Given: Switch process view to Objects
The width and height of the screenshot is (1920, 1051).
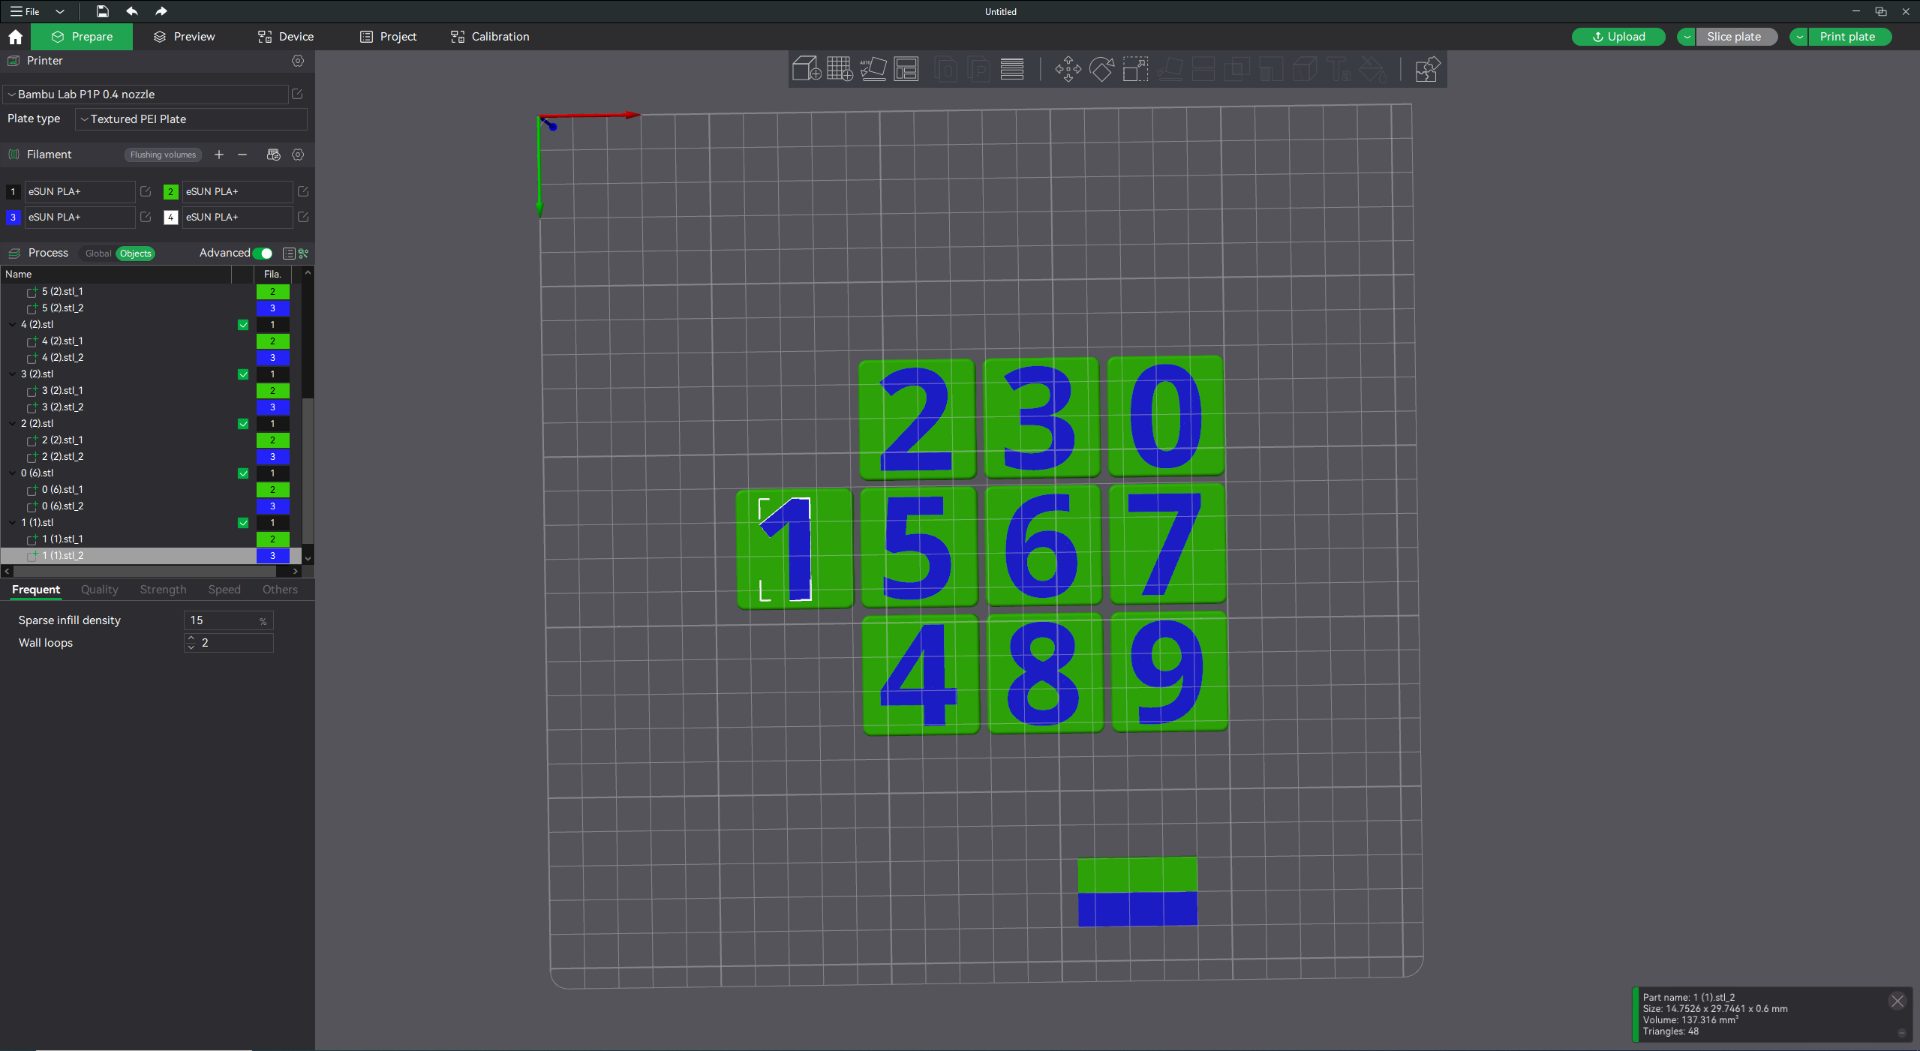Looking at the screenshot, I should (x=136, y=253).
